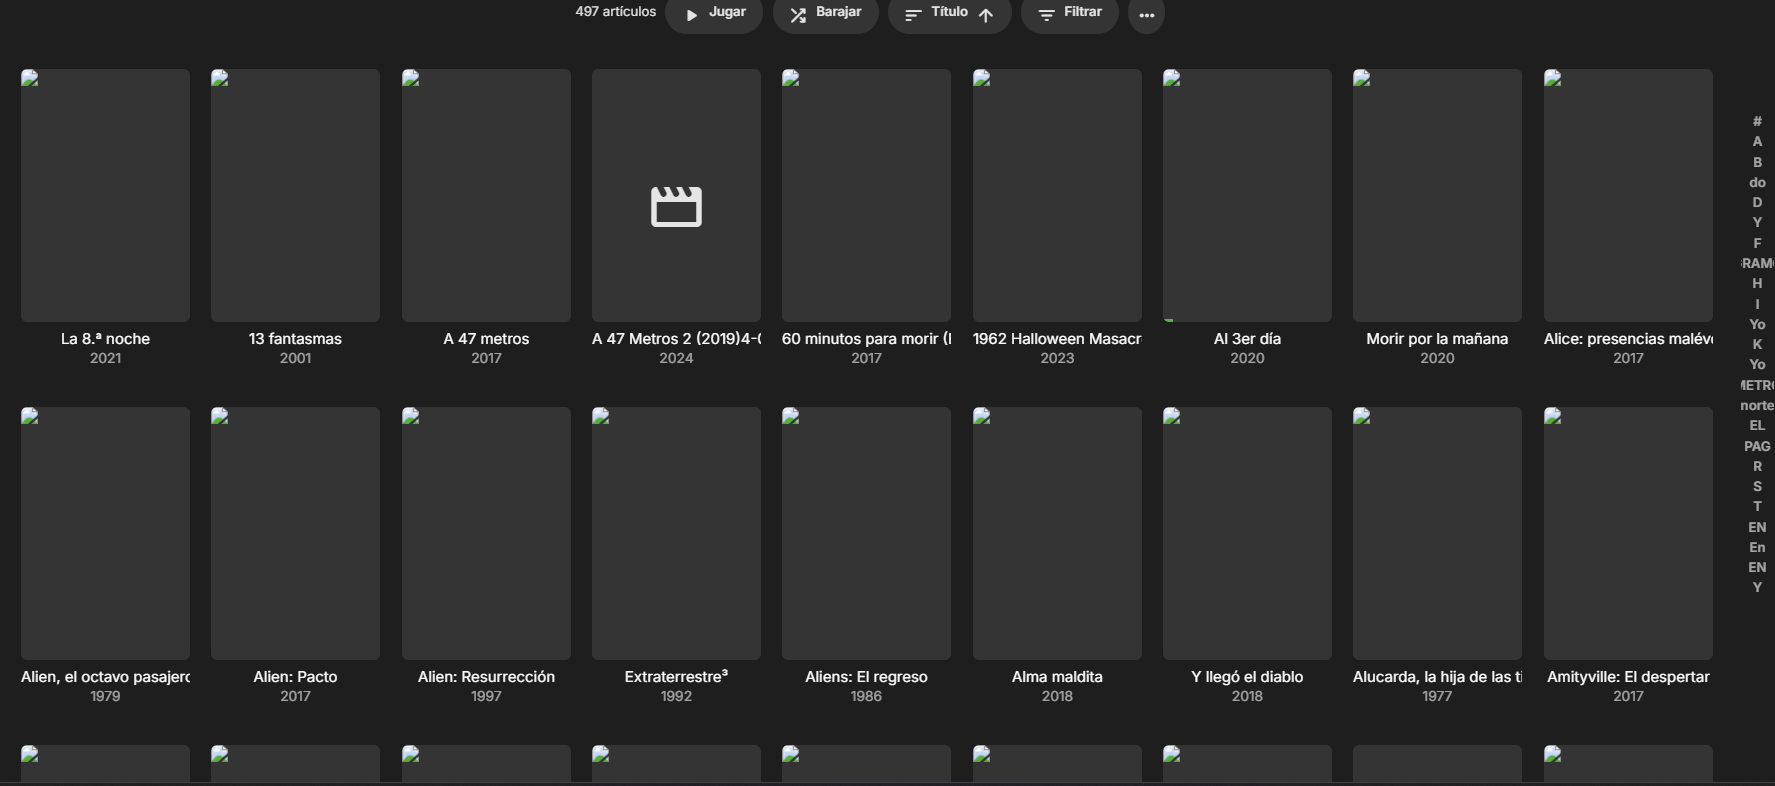Screen dimensions: 1775x786
Task: Jump to letter T in alphabet index
Action: coord(1757,506)
